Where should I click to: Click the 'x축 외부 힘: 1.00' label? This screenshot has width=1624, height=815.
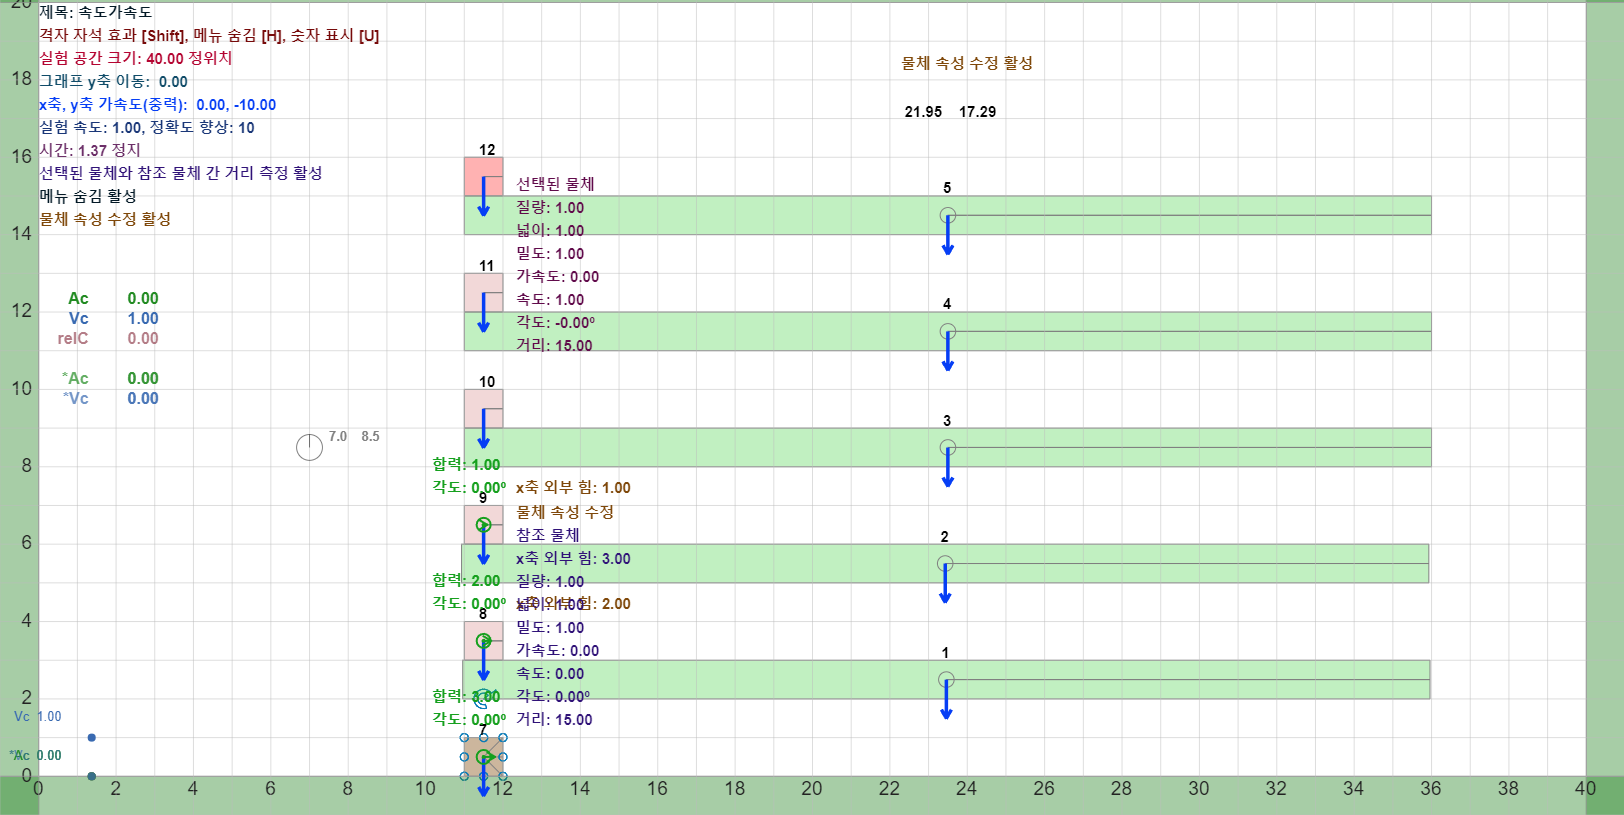(573, 487)
